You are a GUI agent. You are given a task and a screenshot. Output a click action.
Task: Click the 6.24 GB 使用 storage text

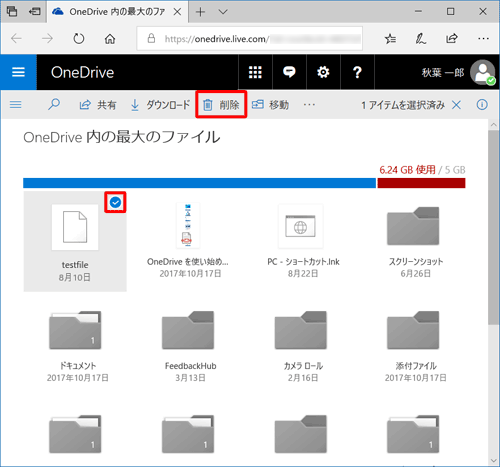click(x=407, y=170)
